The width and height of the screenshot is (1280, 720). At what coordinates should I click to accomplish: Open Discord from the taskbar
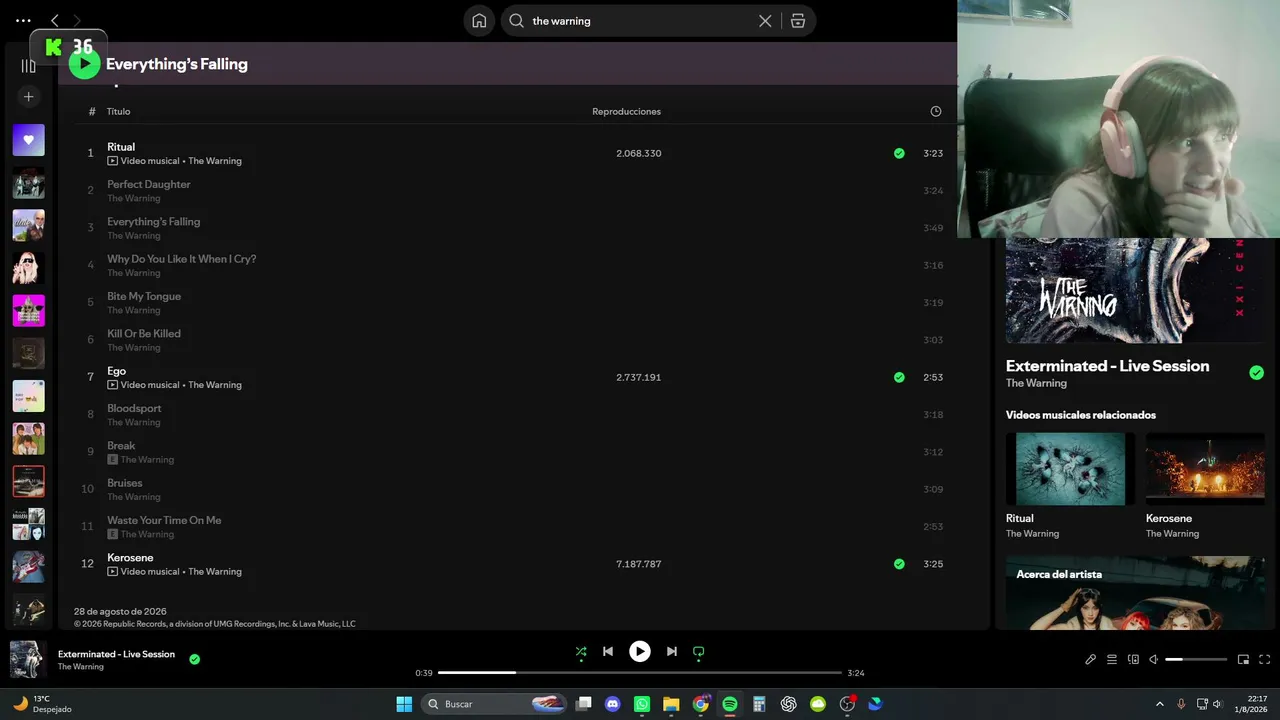tap(613, 704)
